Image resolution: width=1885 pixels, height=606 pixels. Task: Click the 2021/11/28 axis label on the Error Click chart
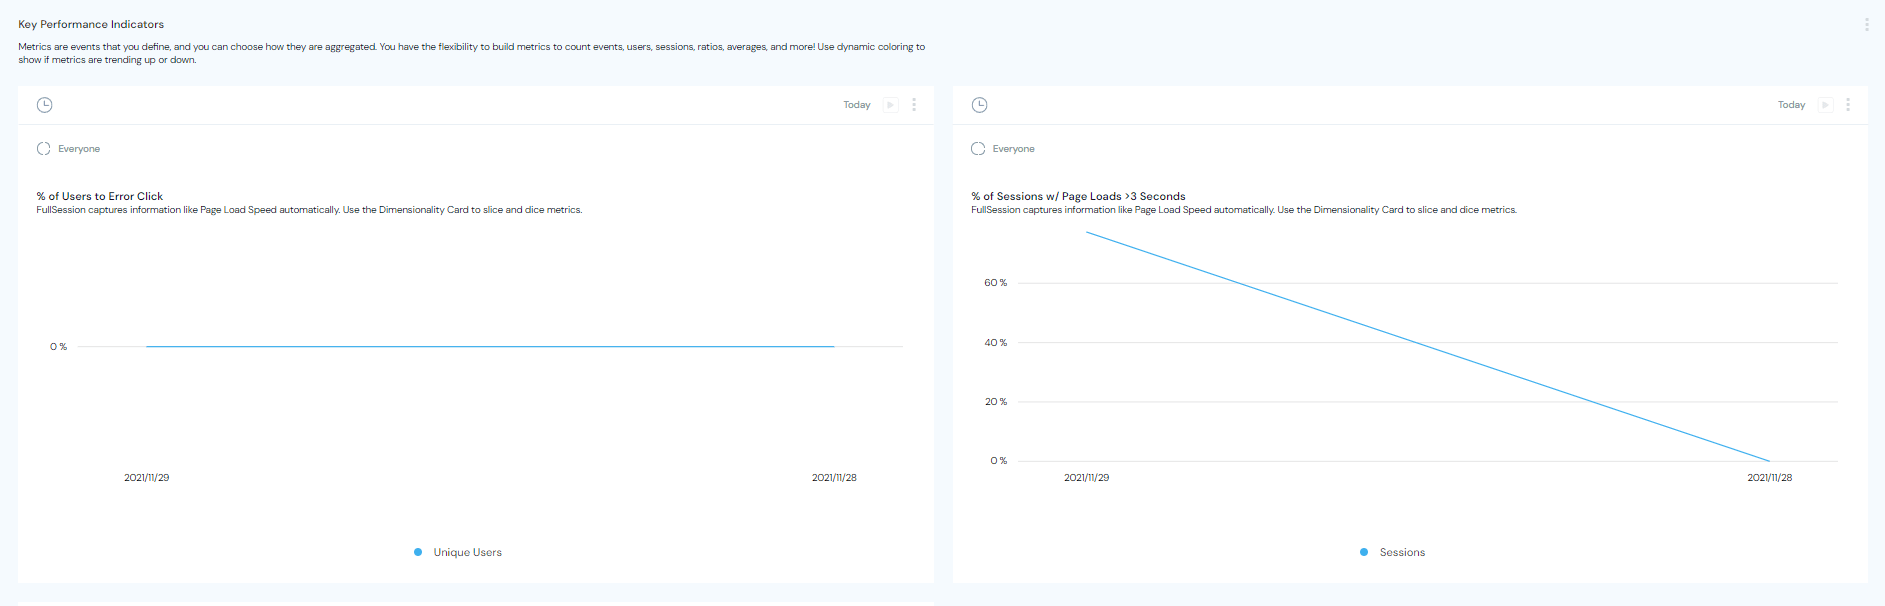point(834,478)
